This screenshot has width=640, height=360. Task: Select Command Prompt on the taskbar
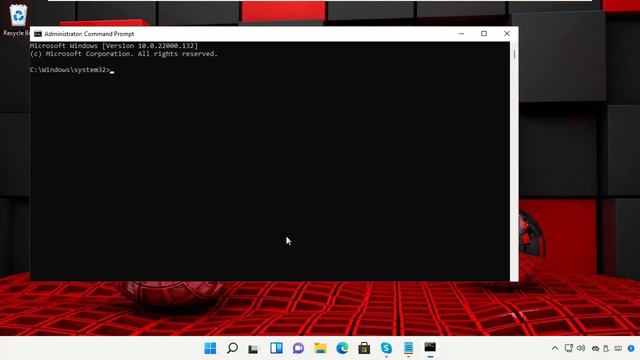click(x=430, y=348)
